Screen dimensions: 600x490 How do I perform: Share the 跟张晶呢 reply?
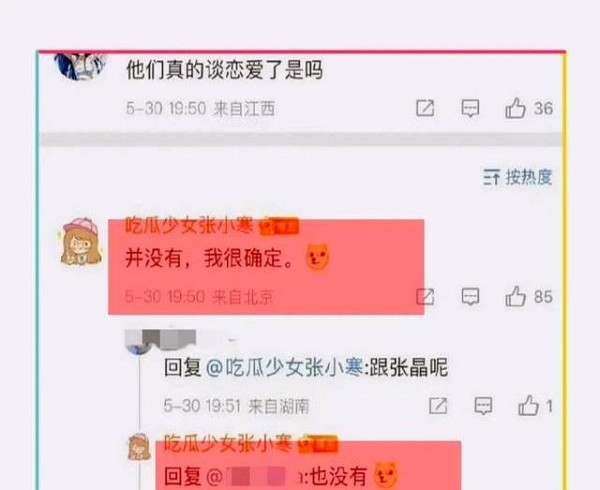(x=438, y=406)
